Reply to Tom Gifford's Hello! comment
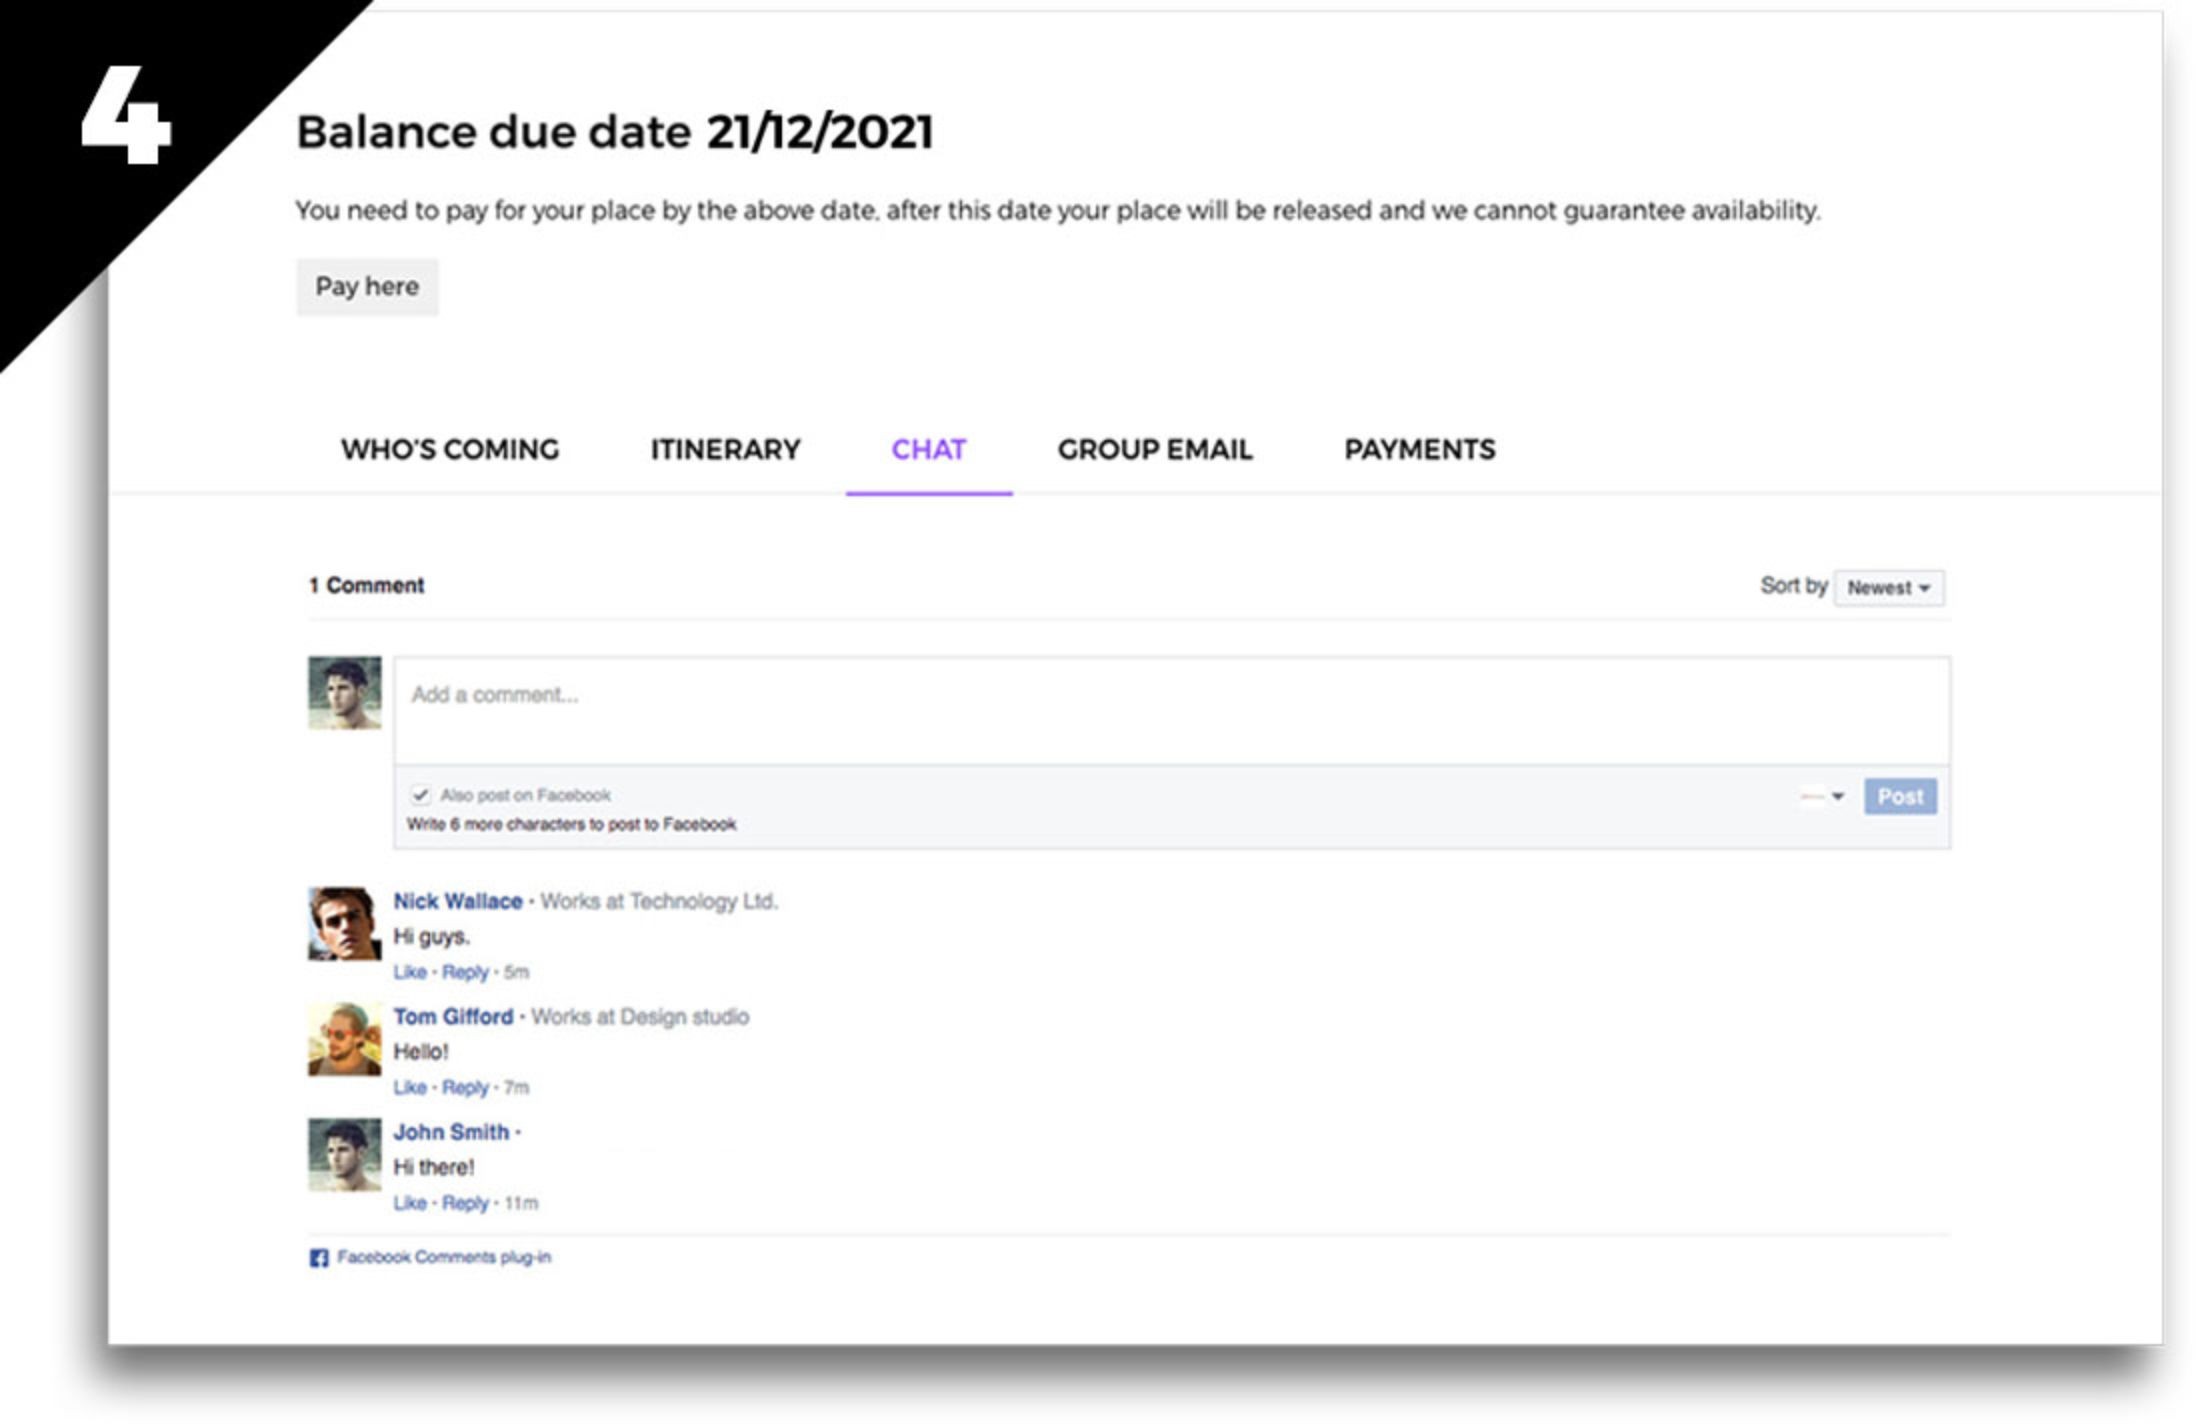2196x1424 pixels. click(465, 1087)
